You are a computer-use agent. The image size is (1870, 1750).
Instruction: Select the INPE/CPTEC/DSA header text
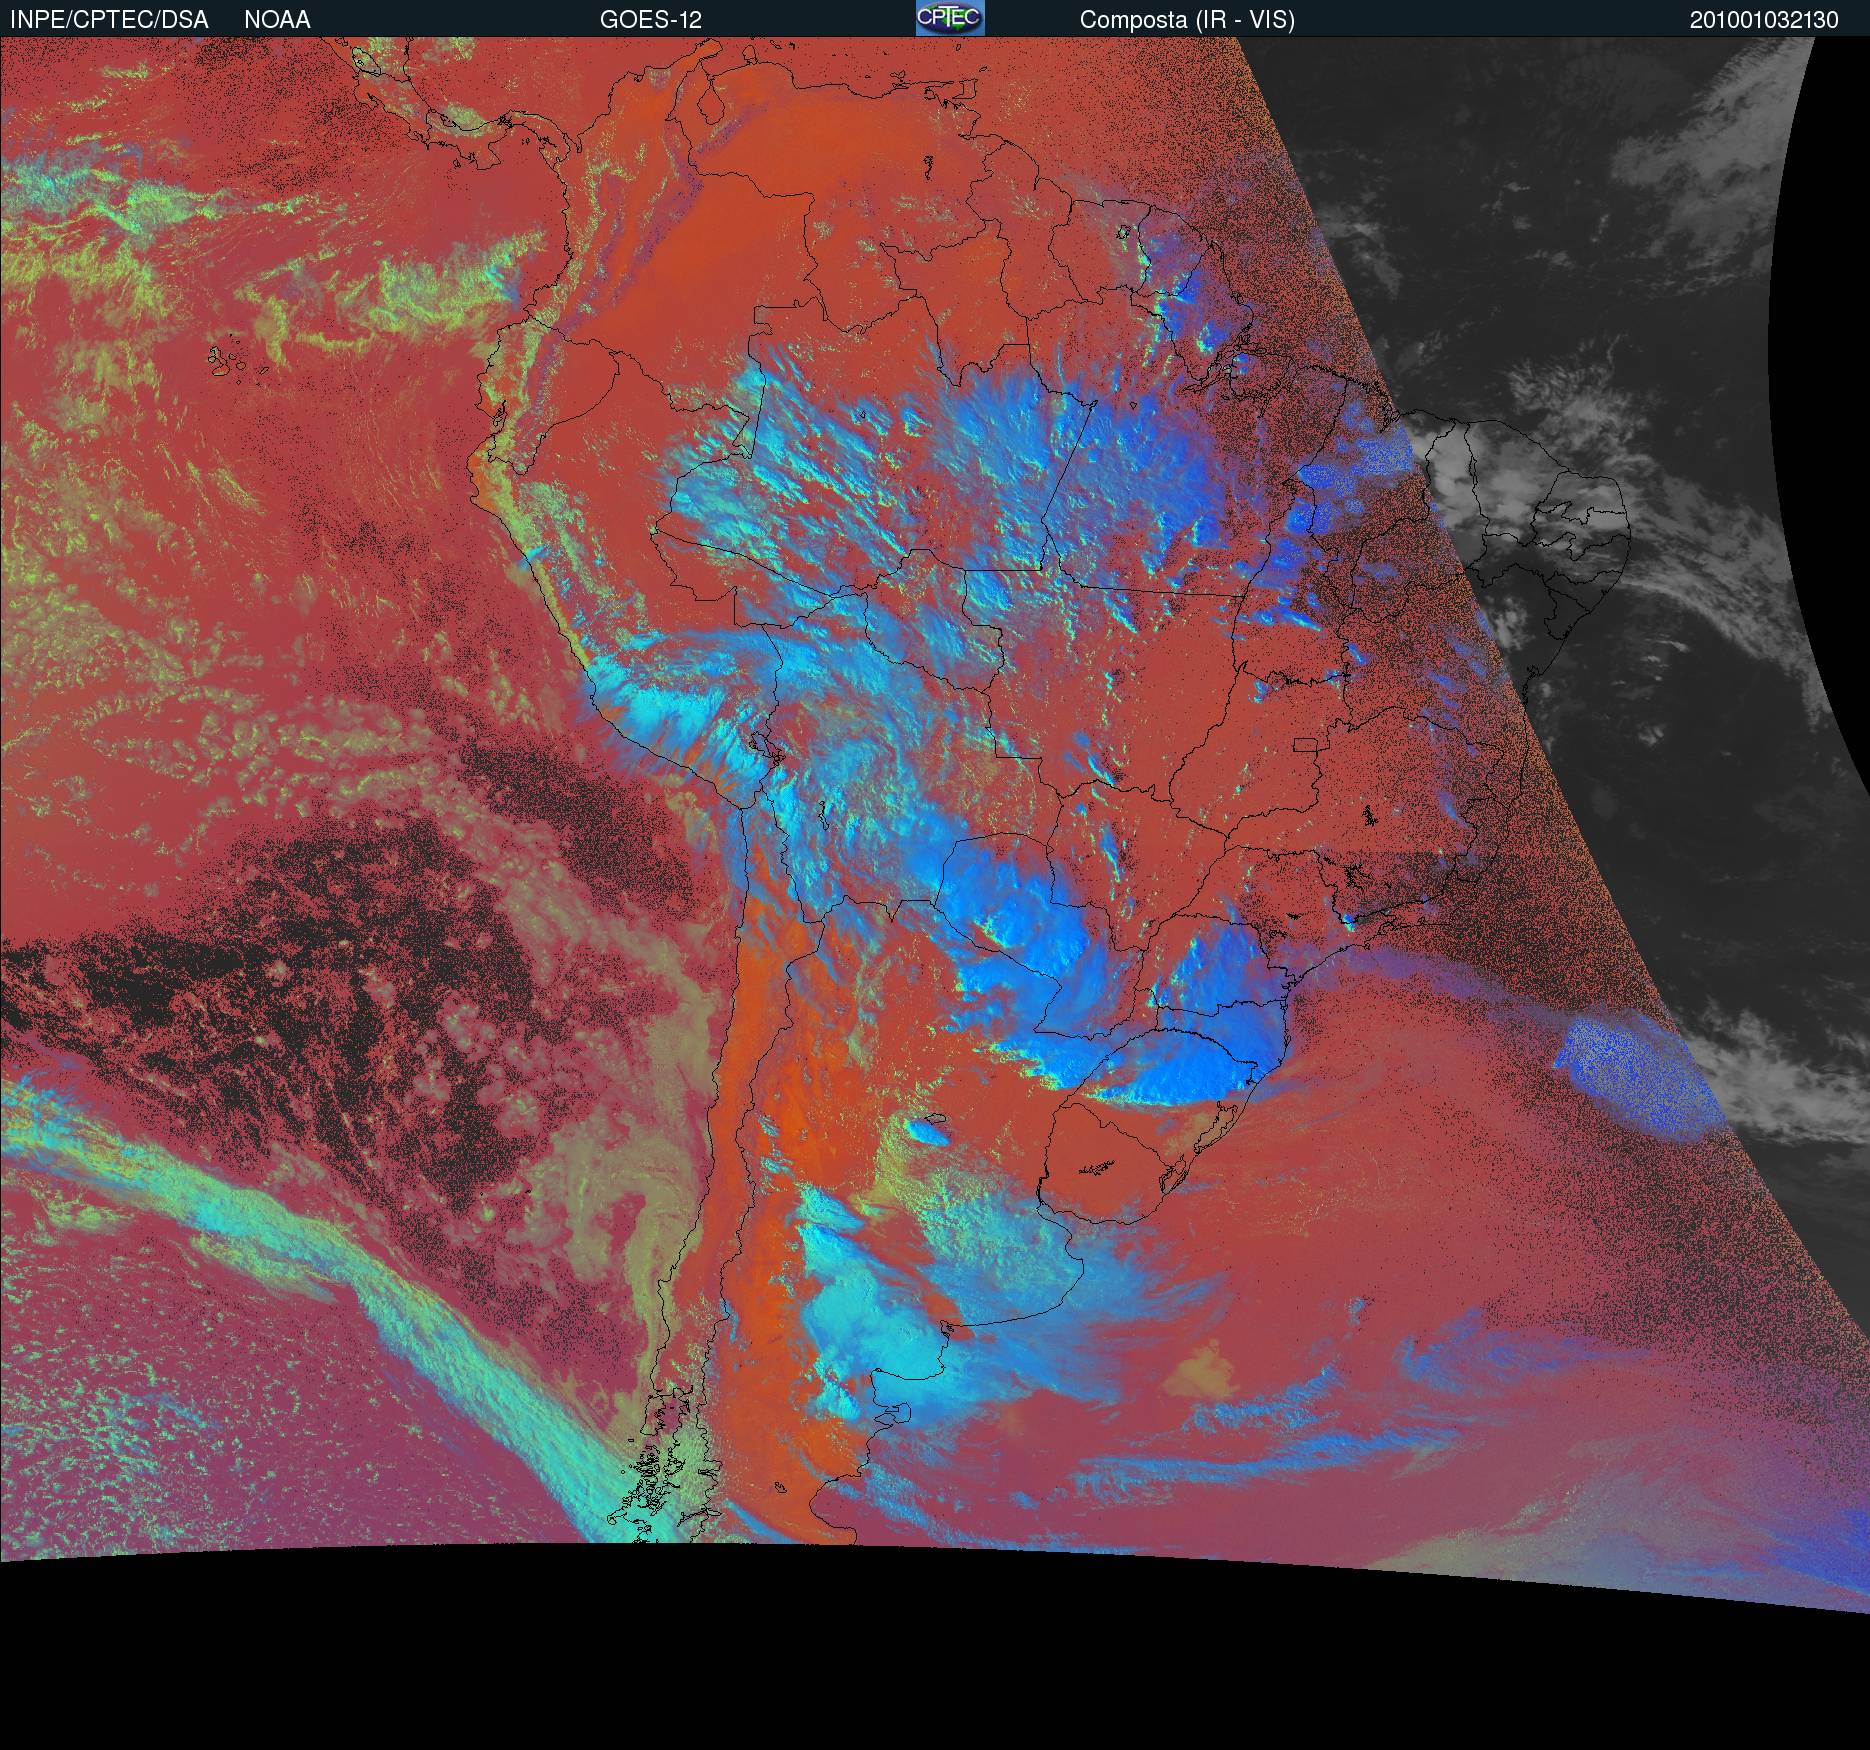click(110, 20)
